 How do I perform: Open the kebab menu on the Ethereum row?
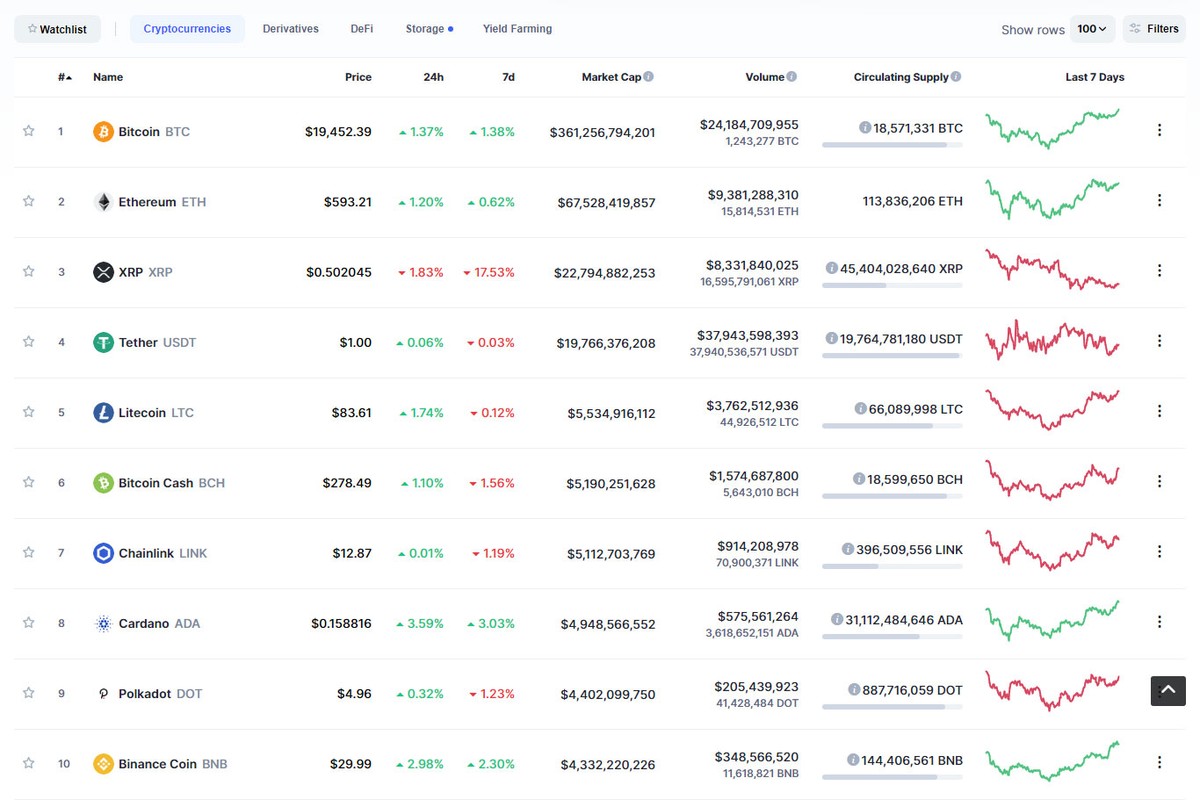pyautogui.click(x=1159, y=200)
